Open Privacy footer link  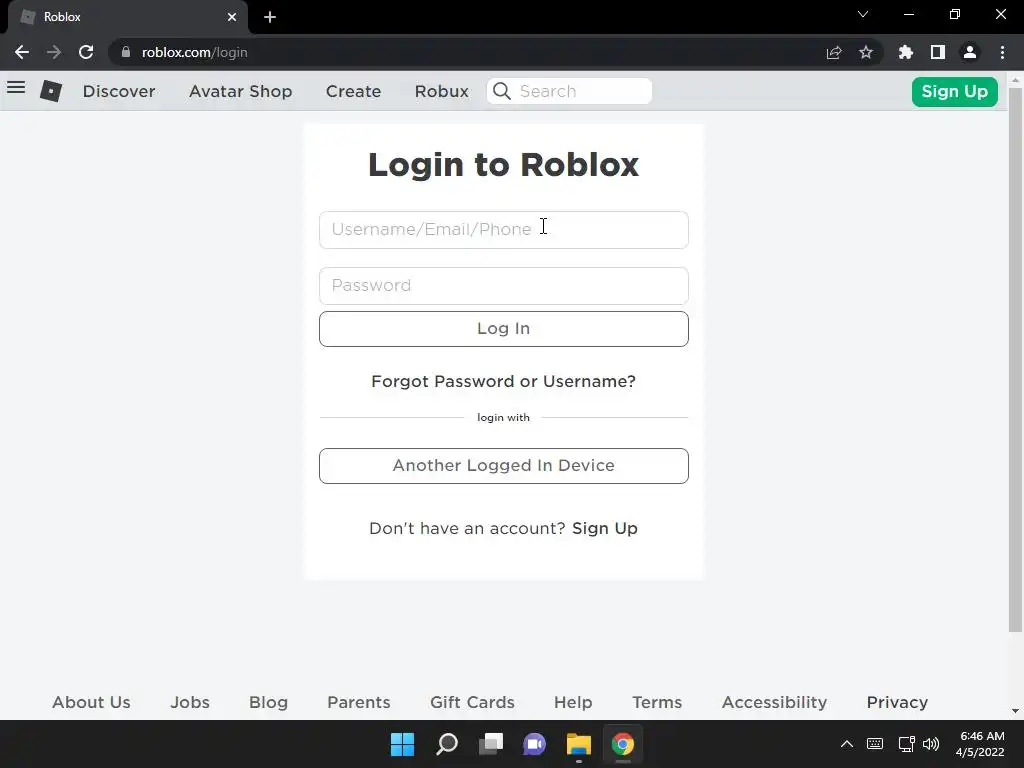(897, 702)
